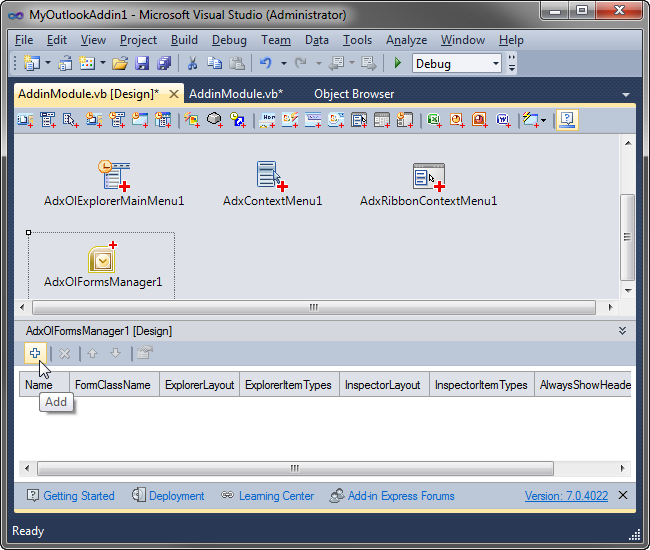Open the Analyze menu
The image size is (650, 550).
coord(406,40)
